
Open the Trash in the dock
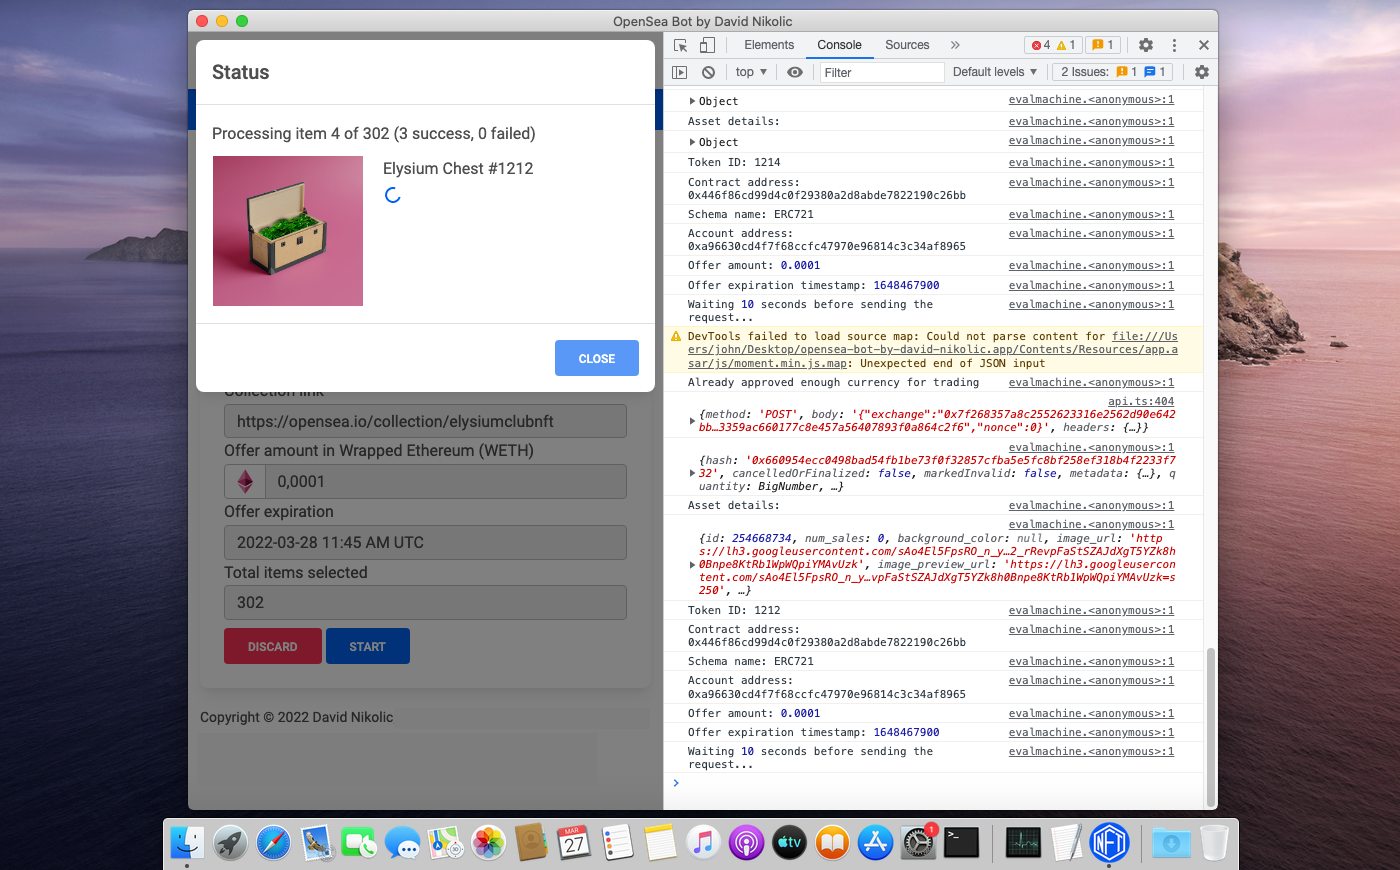coord(1214,843)
